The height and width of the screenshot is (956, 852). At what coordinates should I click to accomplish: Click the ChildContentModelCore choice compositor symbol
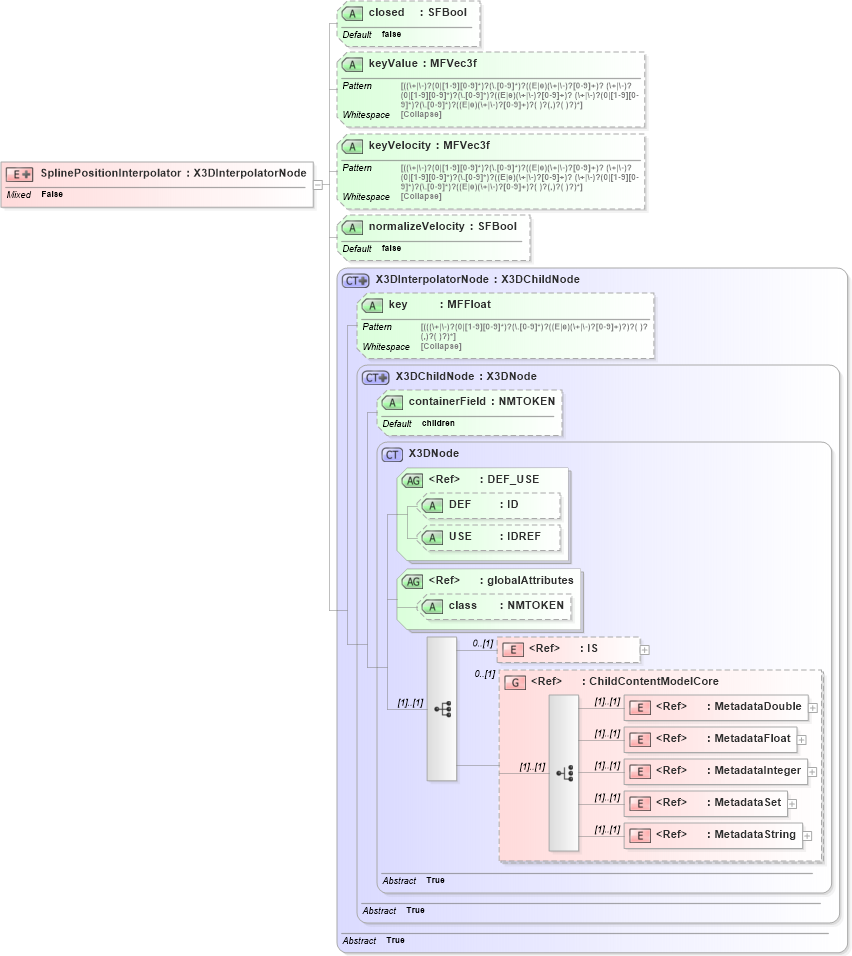564,773
